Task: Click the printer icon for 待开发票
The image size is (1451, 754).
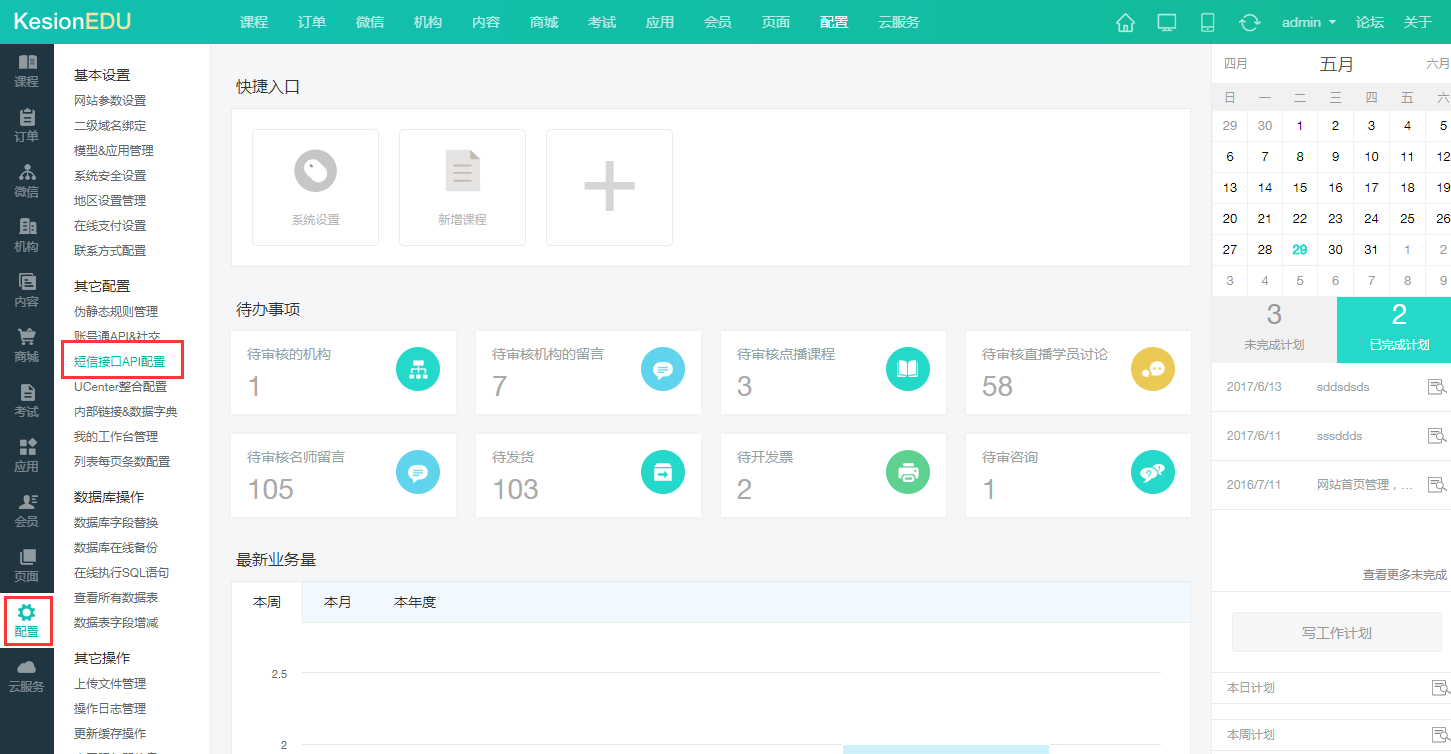Action: coord(907,473)
